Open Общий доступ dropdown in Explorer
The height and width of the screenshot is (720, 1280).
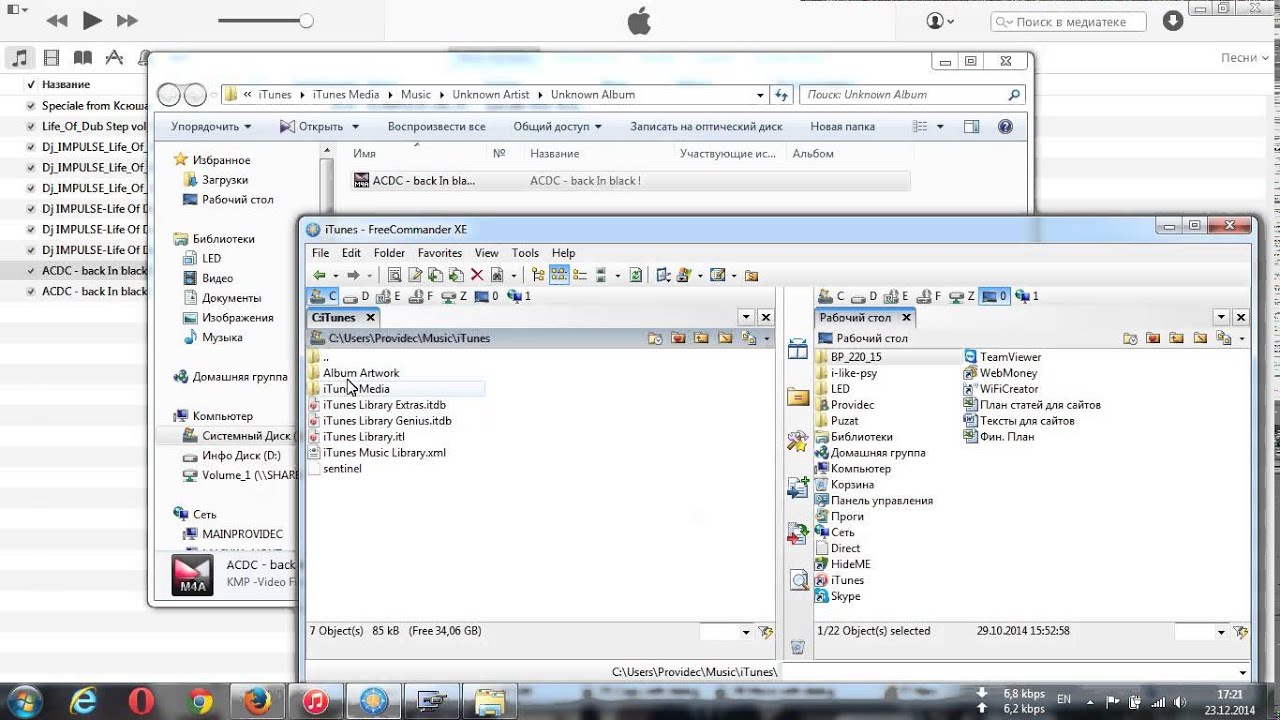point(557,127)
